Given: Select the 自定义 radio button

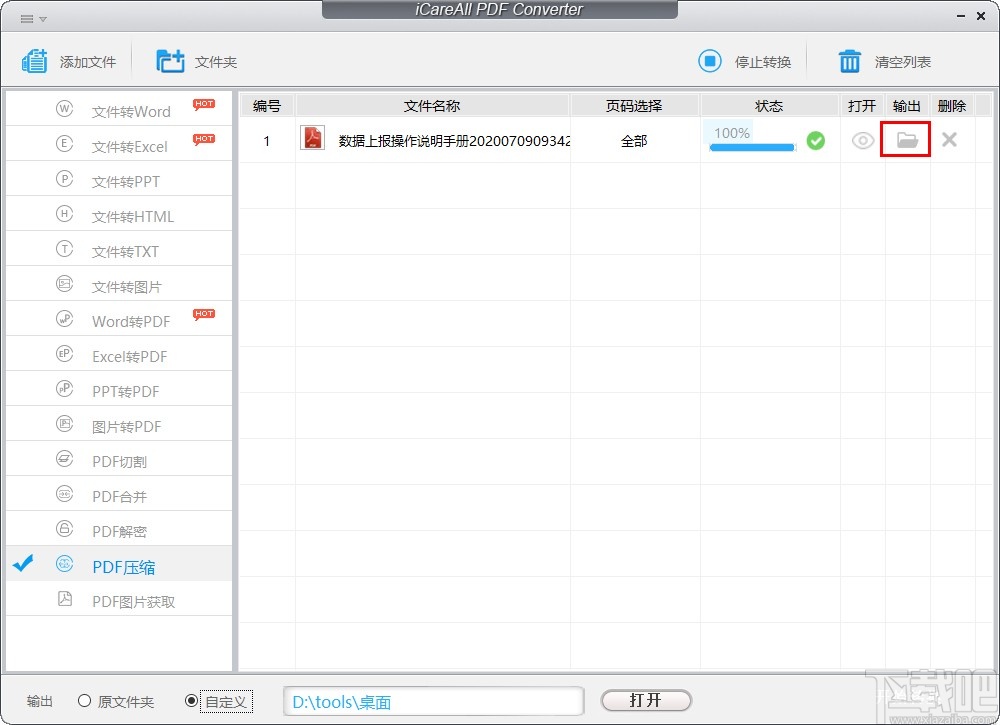Looking at the screenshot, I should (x=191, y=700).
